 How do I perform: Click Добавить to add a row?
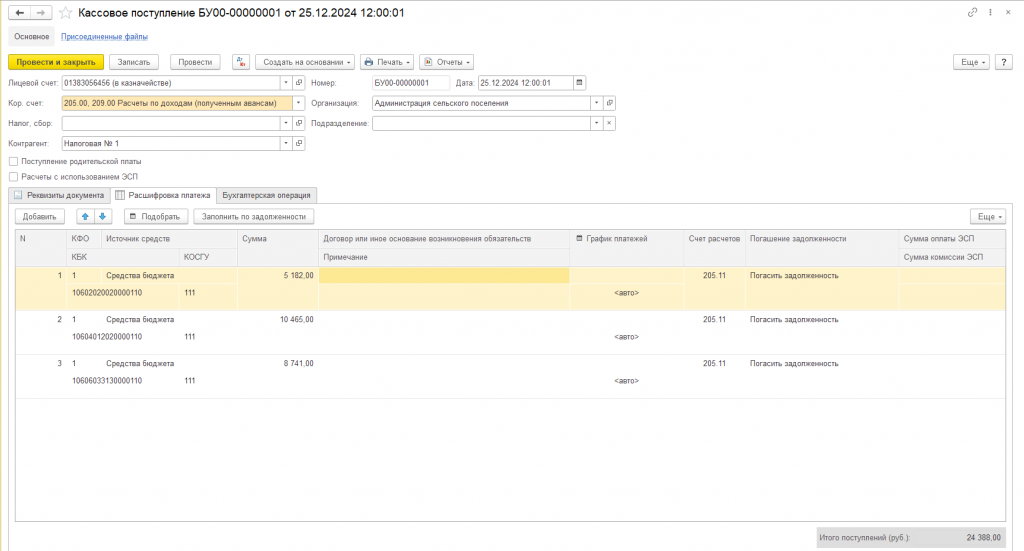coord(40,217)
